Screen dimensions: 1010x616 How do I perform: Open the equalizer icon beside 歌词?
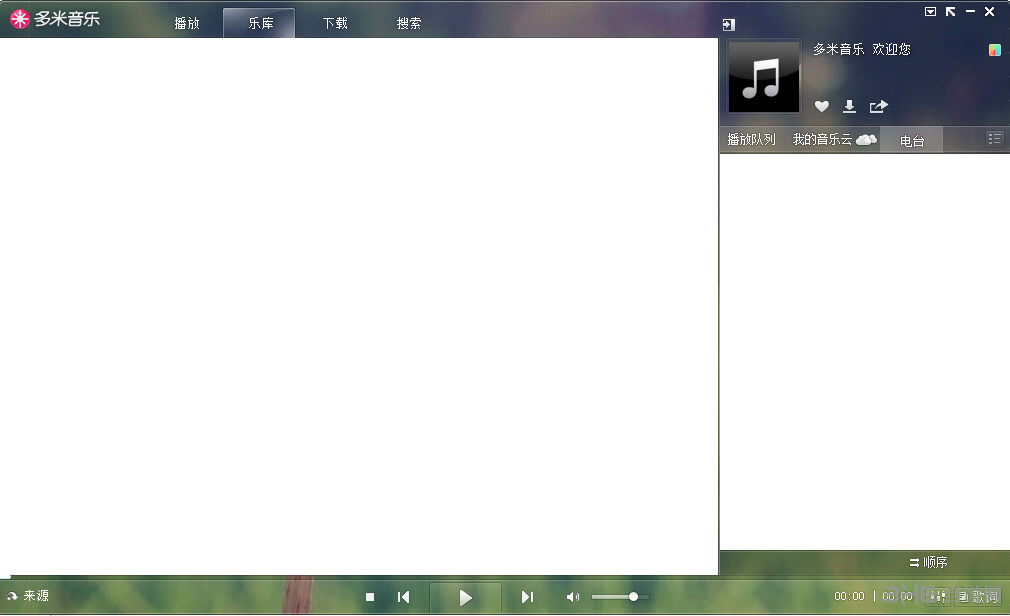(x=937, y=597)
